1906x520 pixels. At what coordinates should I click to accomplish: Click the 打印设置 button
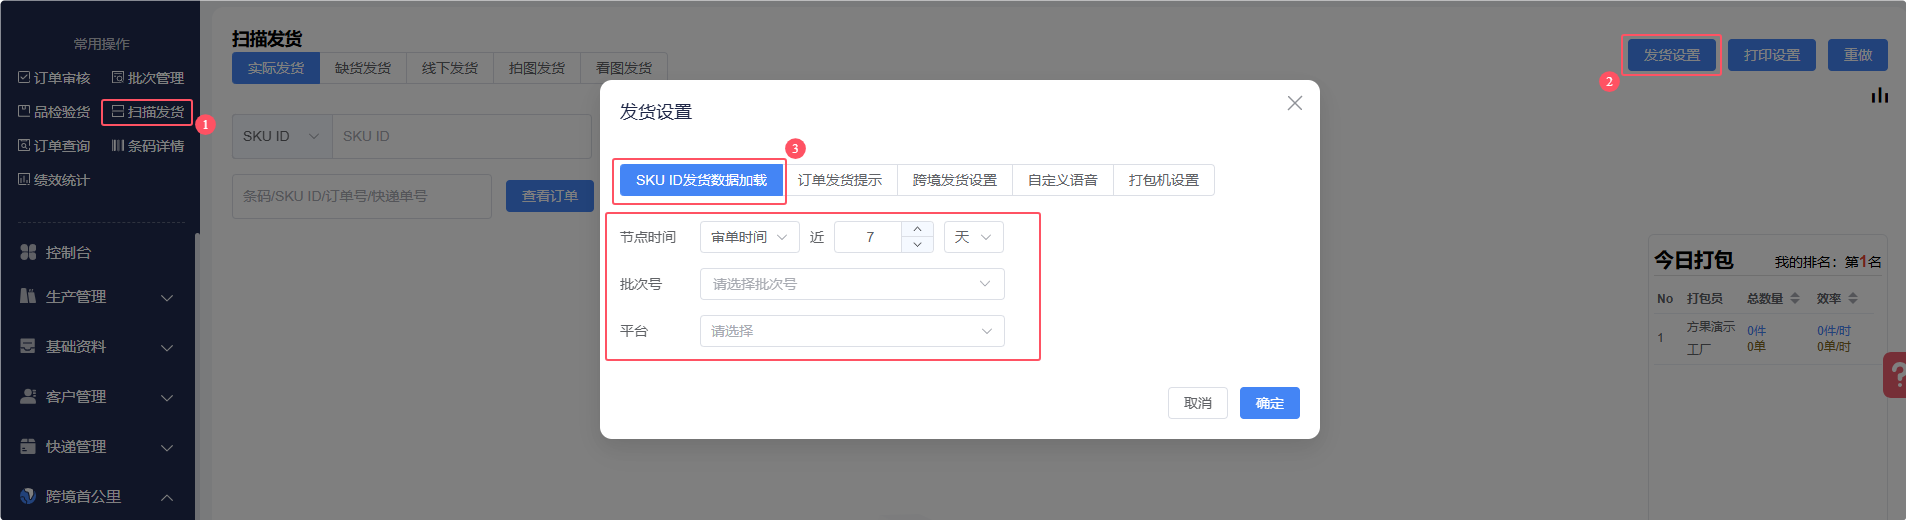pyautogui.click(x=1772, y=55)
